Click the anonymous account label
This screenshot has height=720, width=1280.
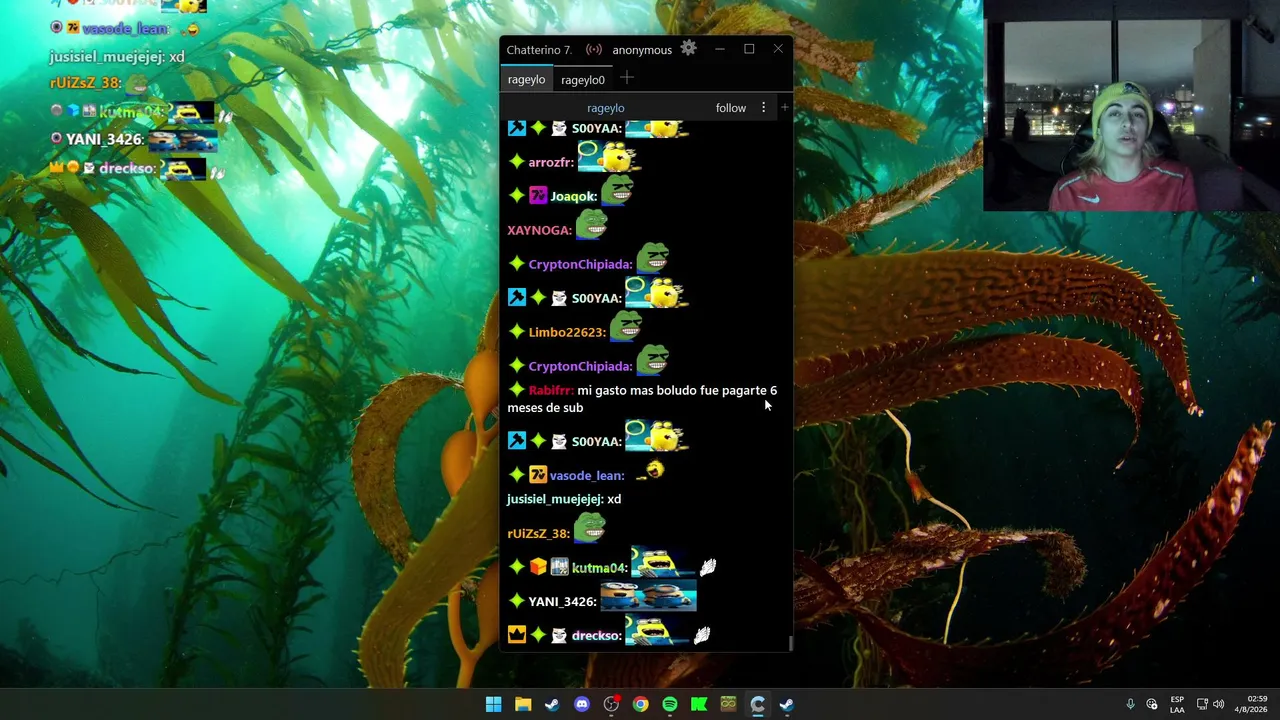642,50
